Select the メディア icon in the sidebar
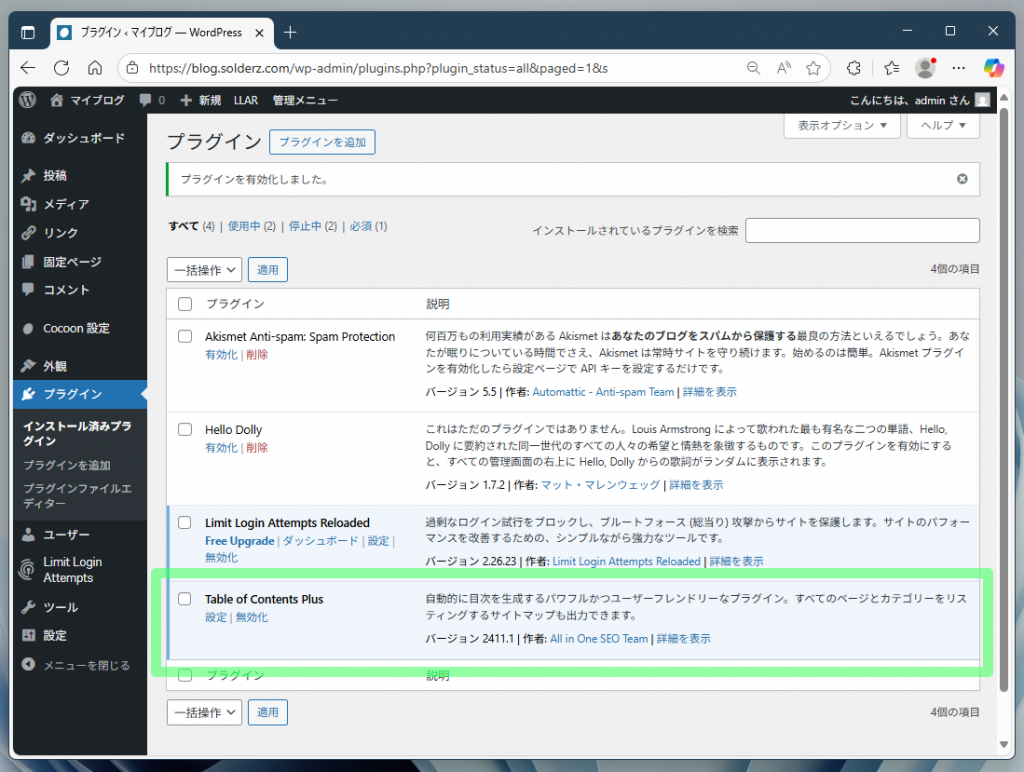Viewport: 1024px width, 772px height. click(x=28, y=204)
